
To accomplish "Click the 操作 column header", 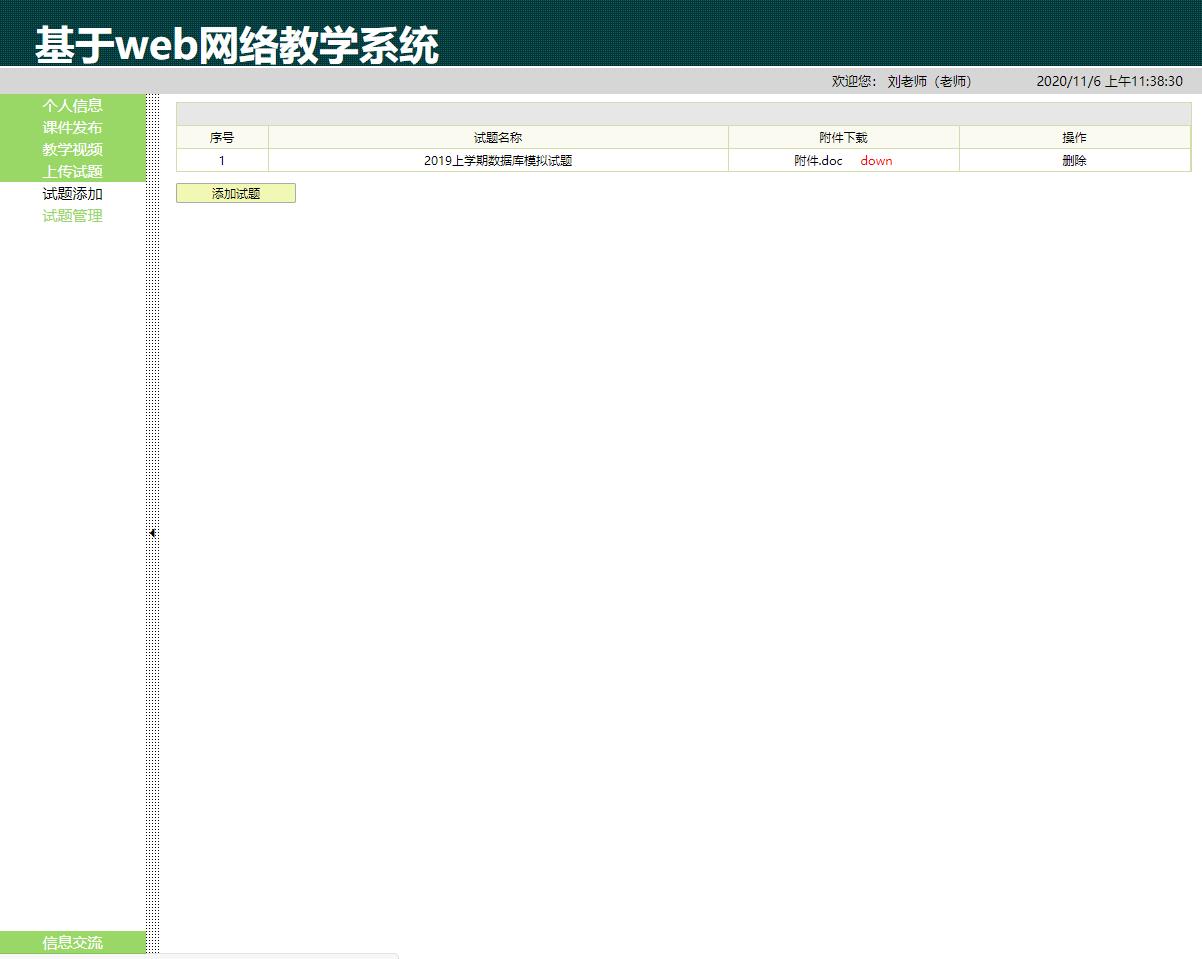I will pyautogui.click(x=1074, y=137).
